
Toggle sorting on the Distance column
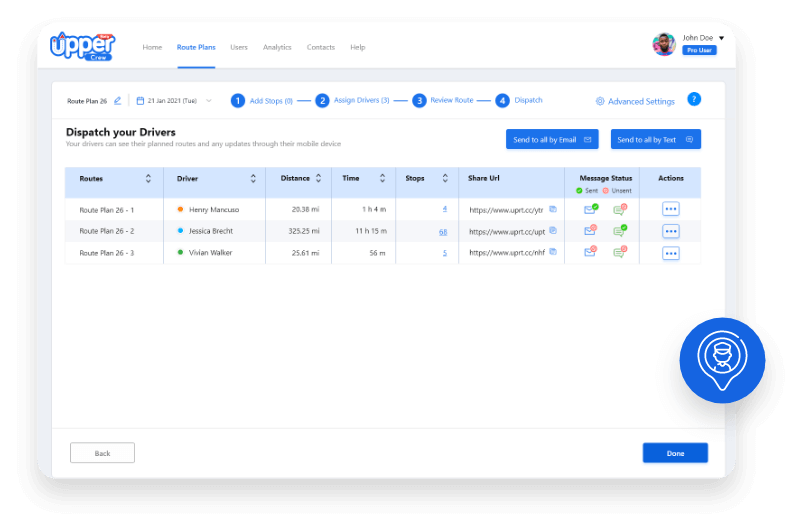pyautogui.click(x=319, y=178)
